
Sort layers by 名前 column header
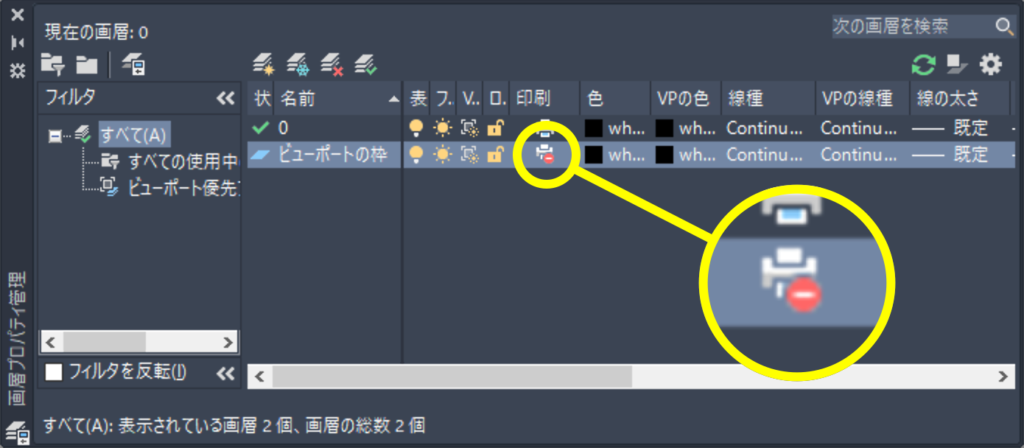pyautogui.click(x=338, y=99)
